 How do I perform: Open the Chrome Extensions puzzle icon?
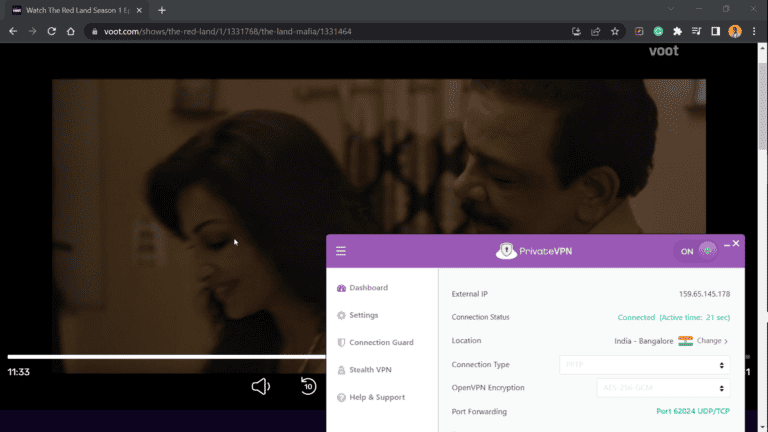[x=677, y=31]
